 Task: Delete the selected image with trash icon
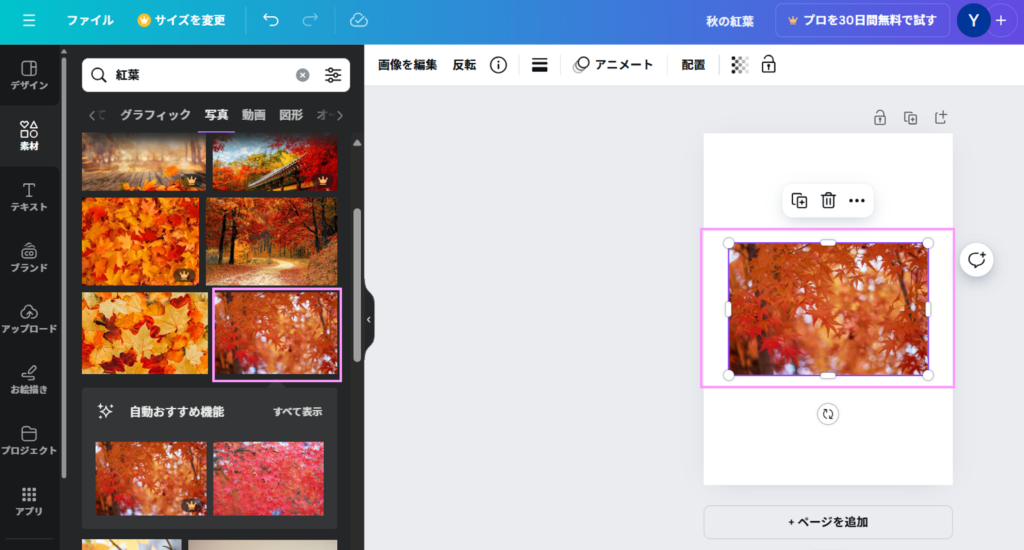pyautogui.click(x=828, y=201)
